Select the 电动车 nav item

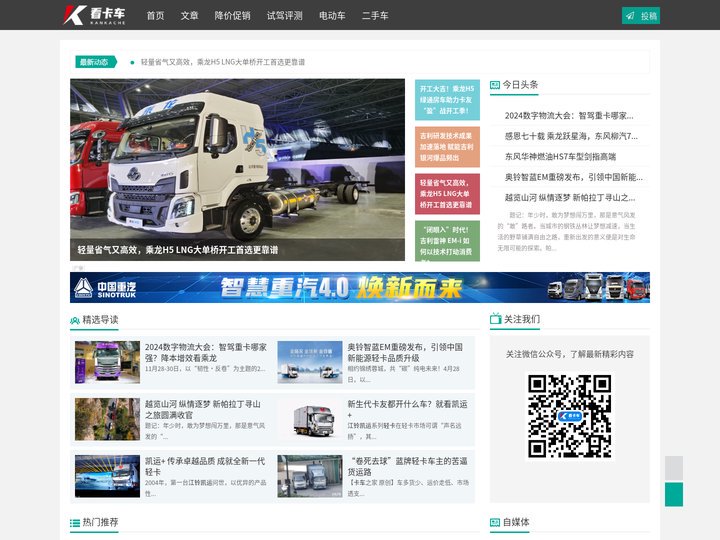coord(332,16)
